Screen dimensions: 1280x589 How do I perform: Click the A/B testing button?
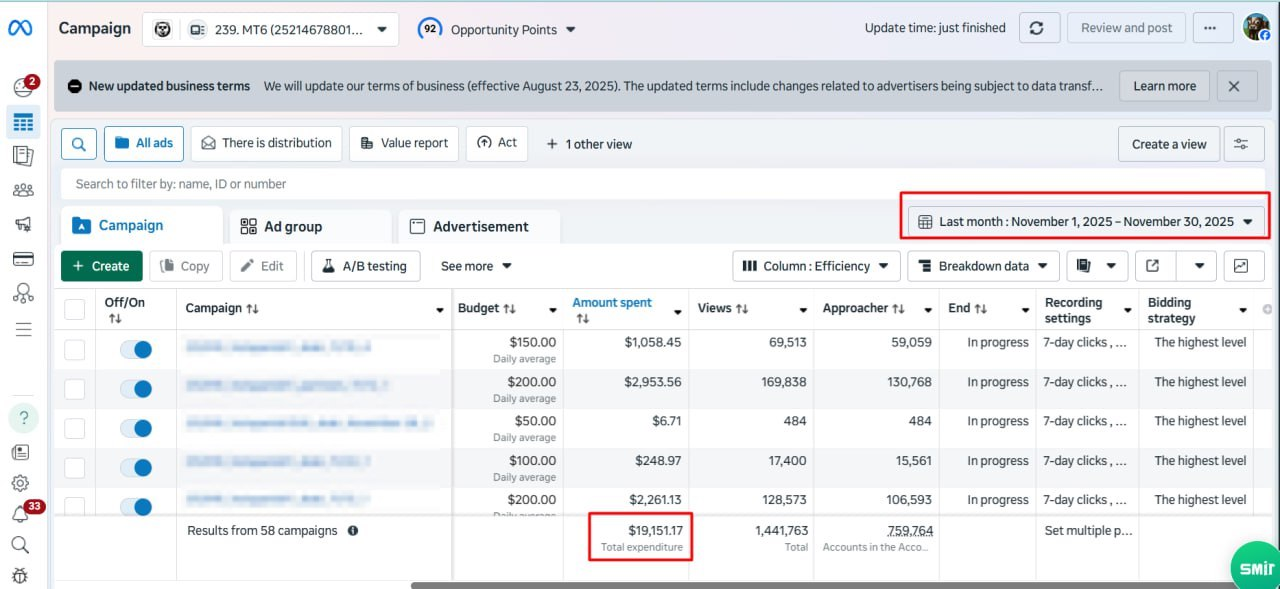coord(365,266)
